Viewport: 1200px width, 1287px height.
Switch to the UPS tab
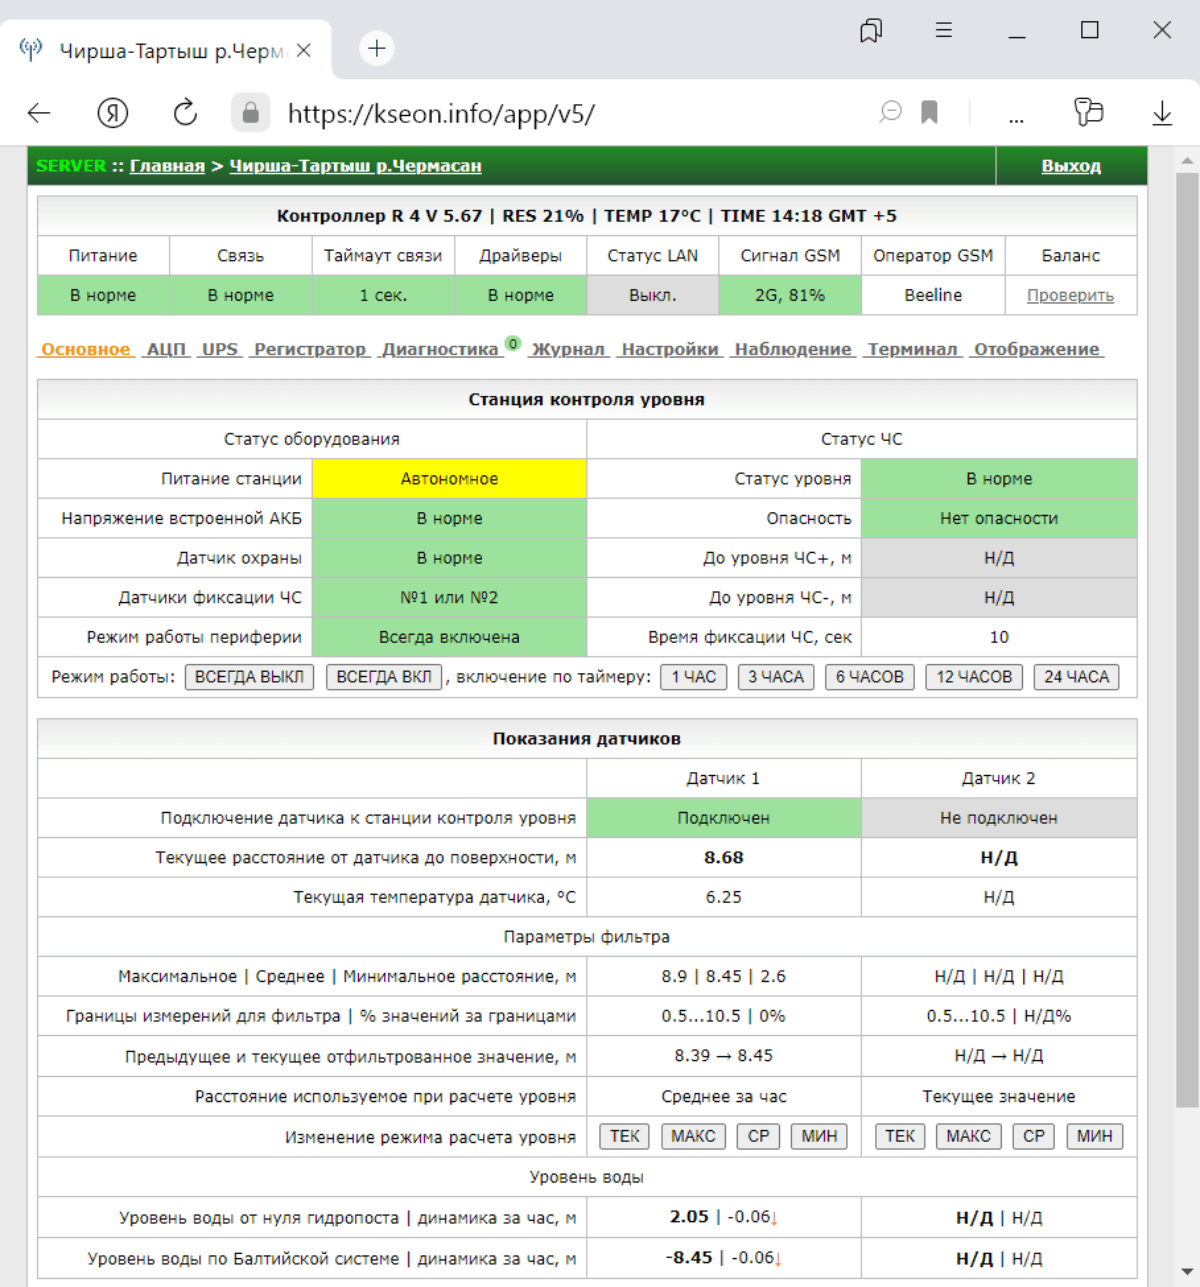[220, 349]
